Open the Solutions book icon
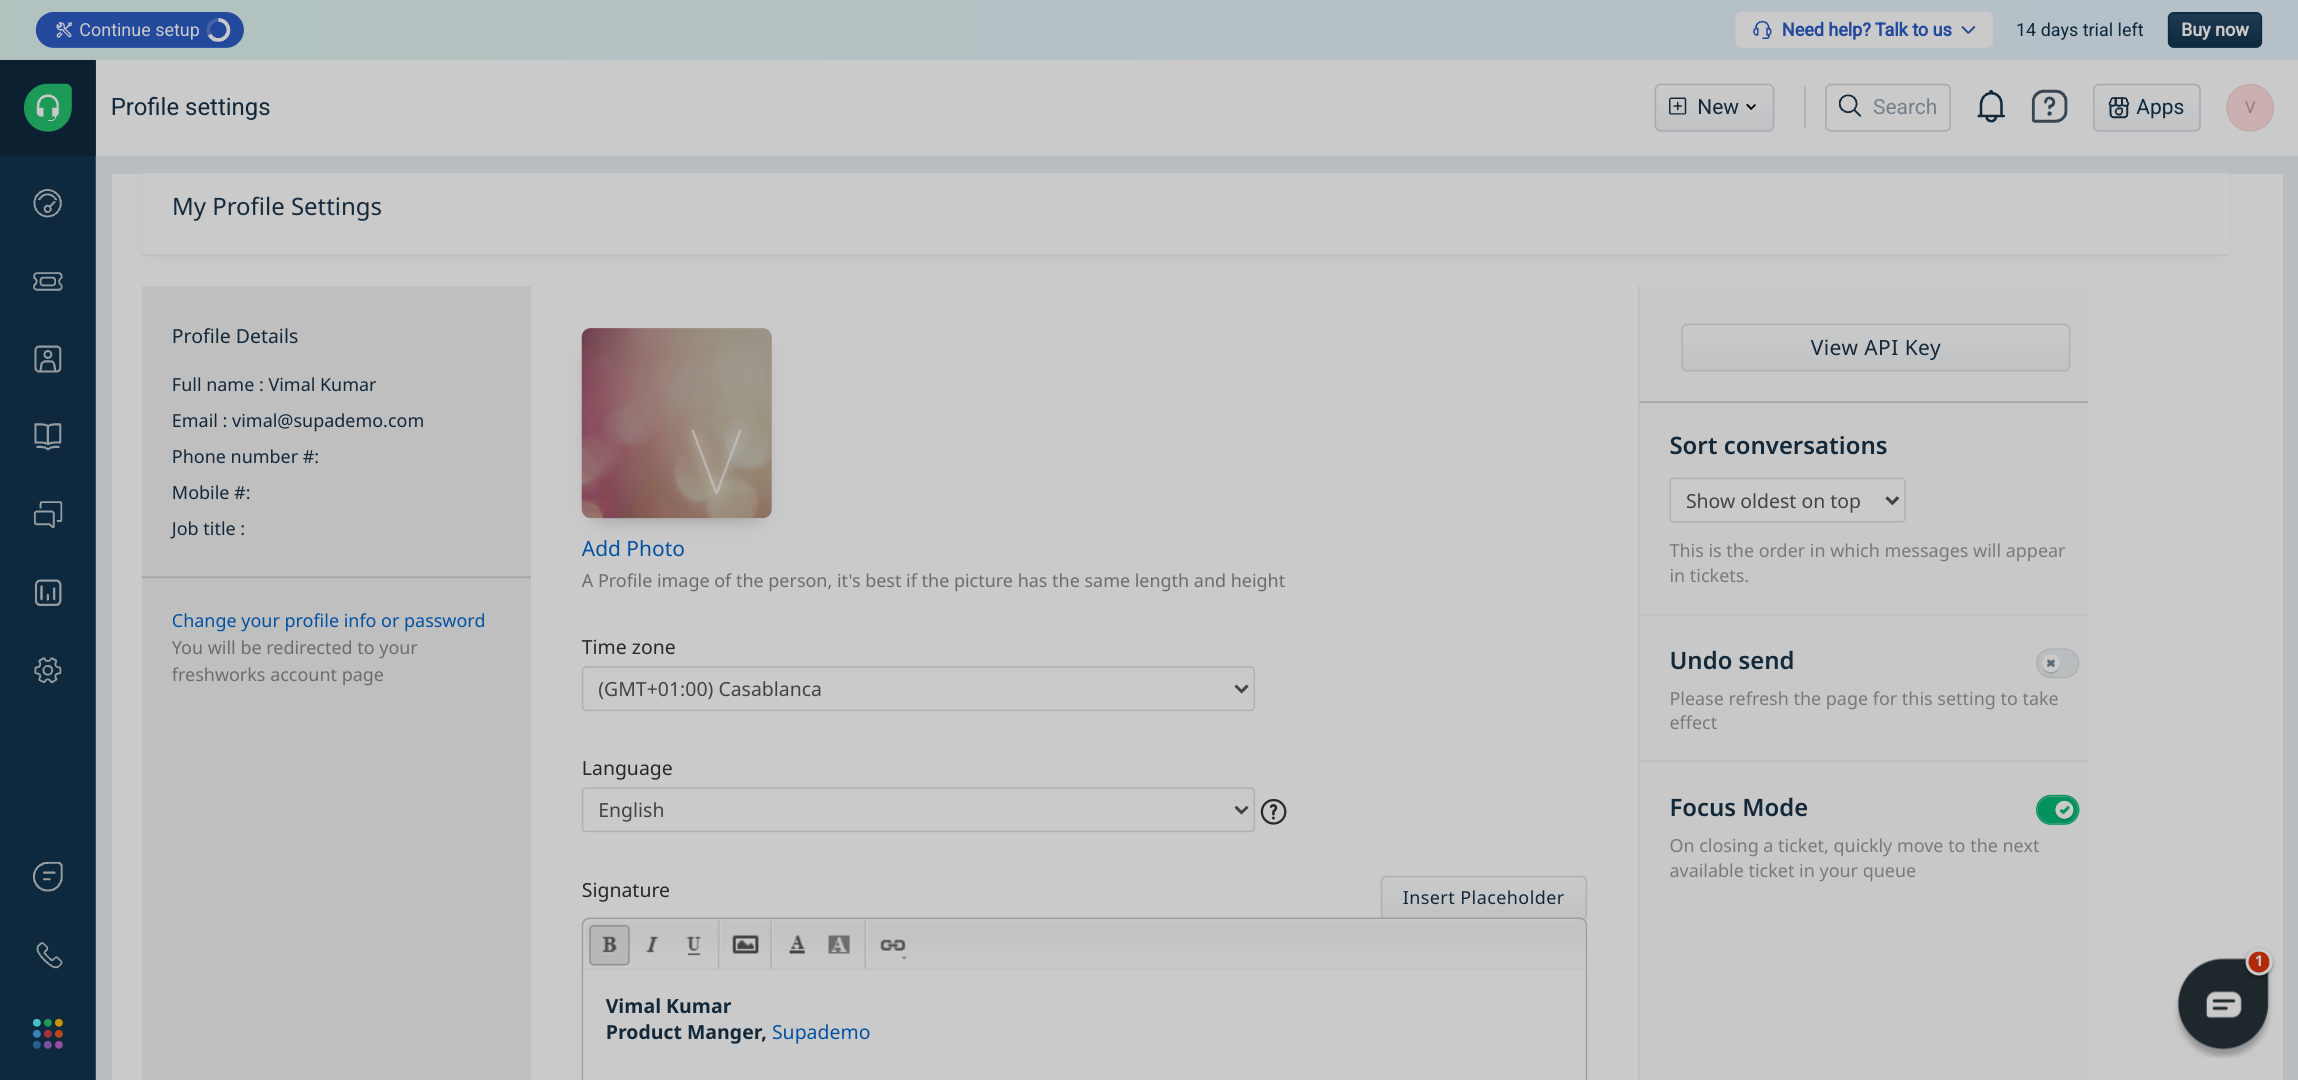Screen dimensions: 2298x1080 coord(47,436)
